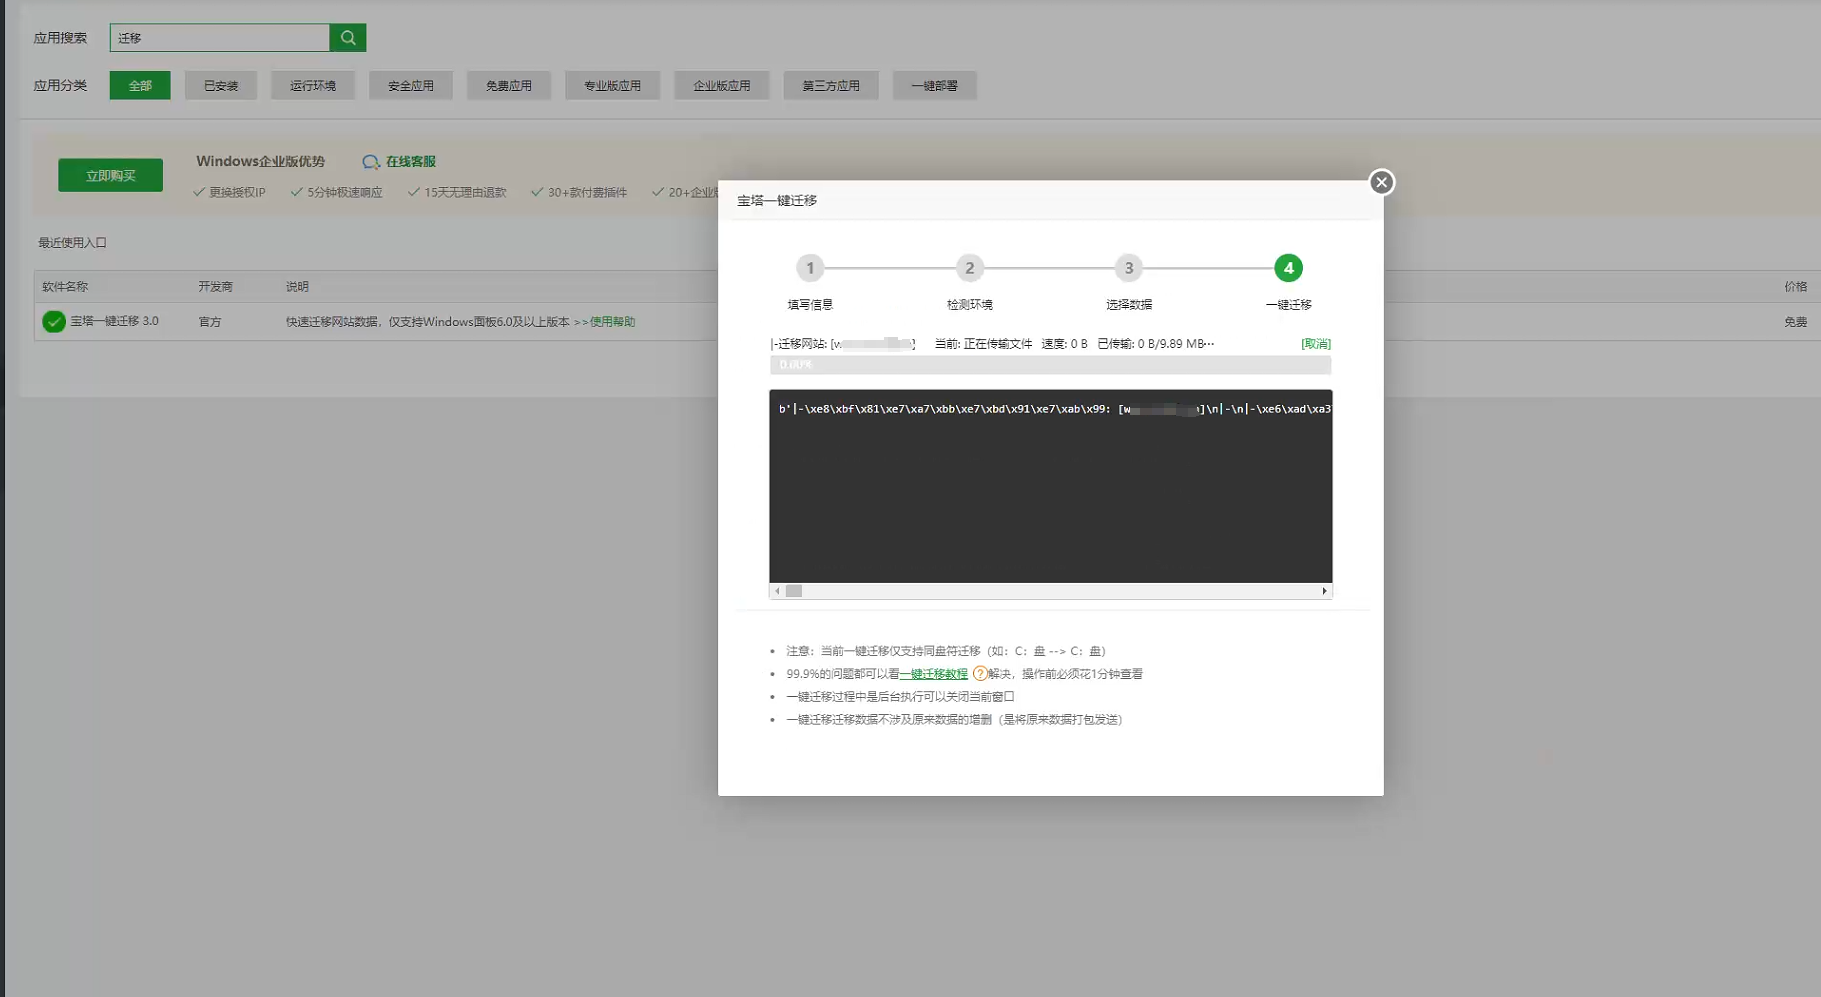The image size is (1821, 997).
Task: Click [取消] to cancel migration
Action: (x=1316, y=344)
